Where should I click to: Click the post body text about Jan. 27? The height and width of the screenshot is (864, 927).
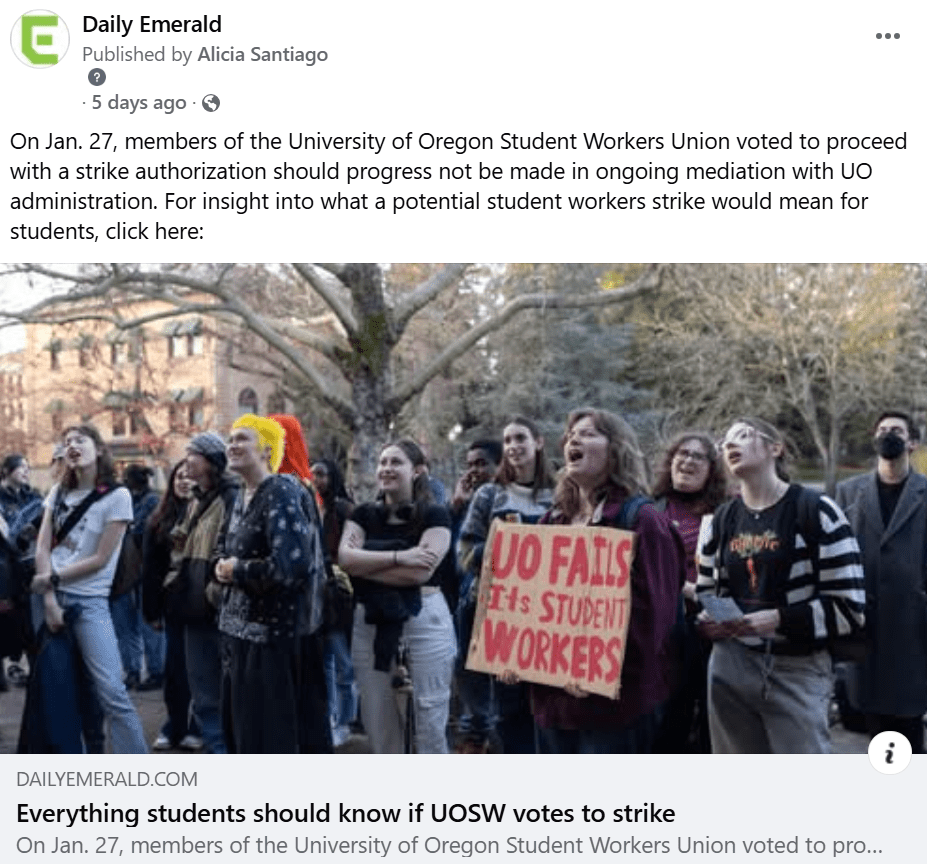point(459,186)
